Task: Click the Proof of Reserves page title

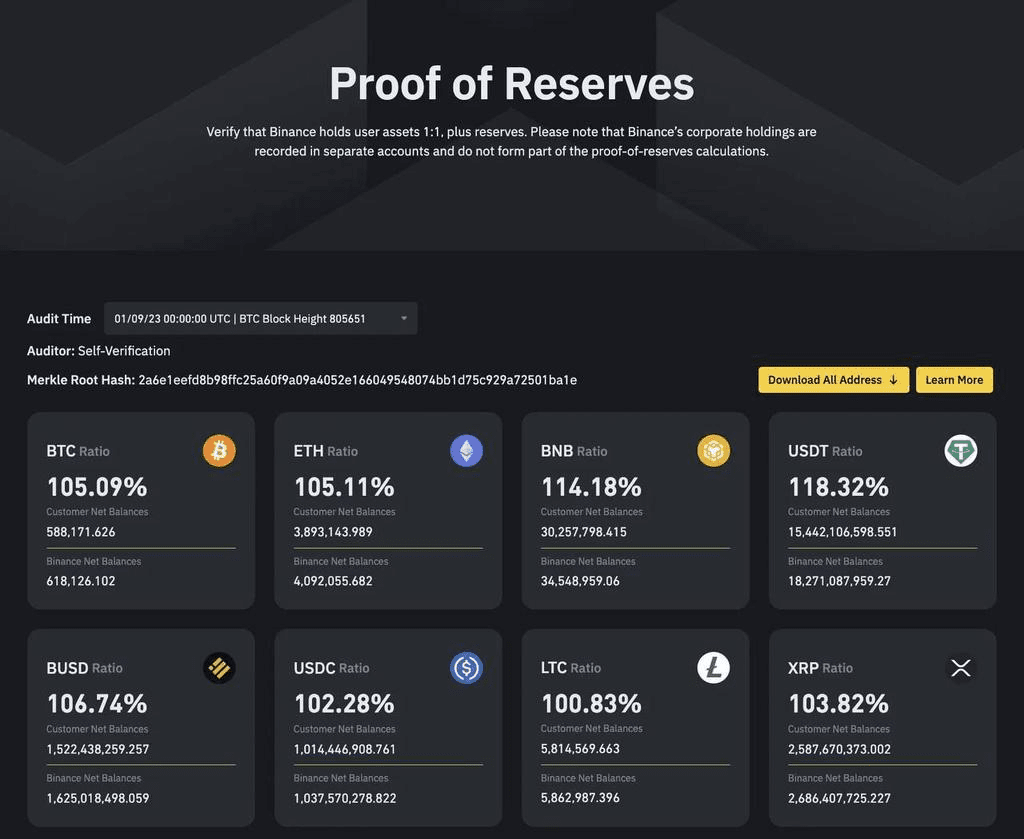Action: coord(511,84)
